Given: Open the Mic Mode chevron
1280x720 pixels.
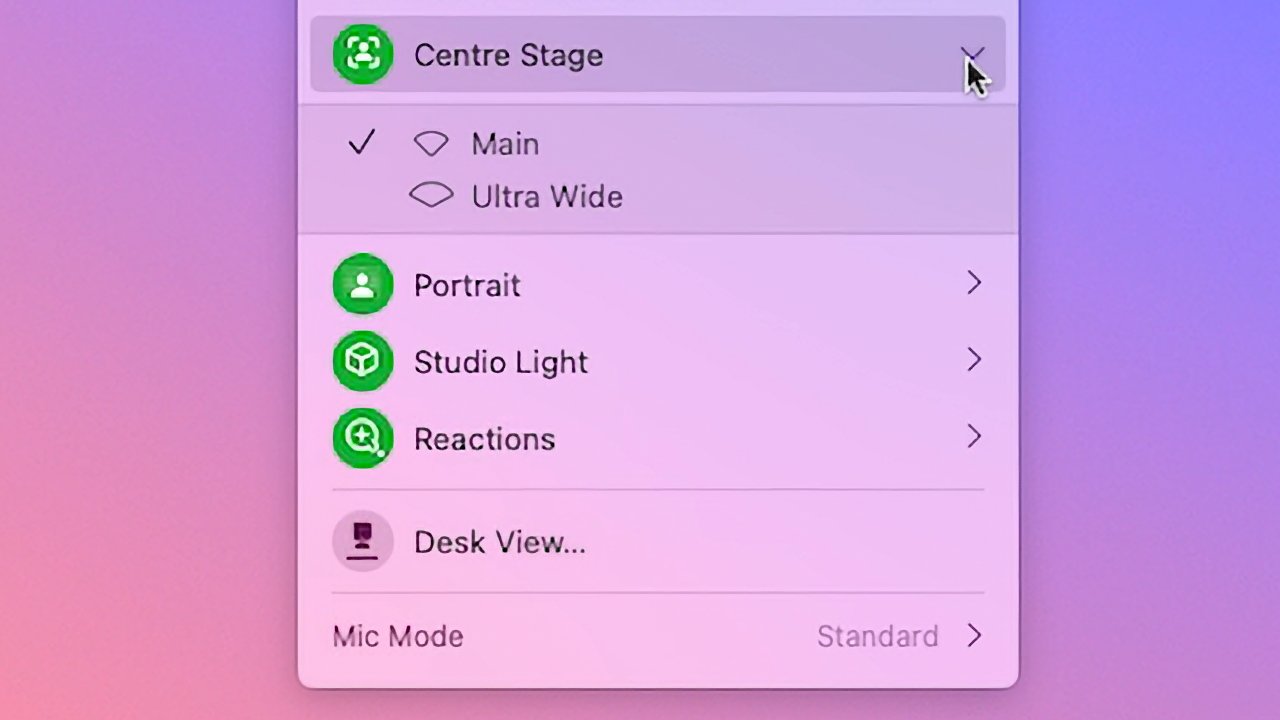Looking at the screenshot, I should 974,636.
